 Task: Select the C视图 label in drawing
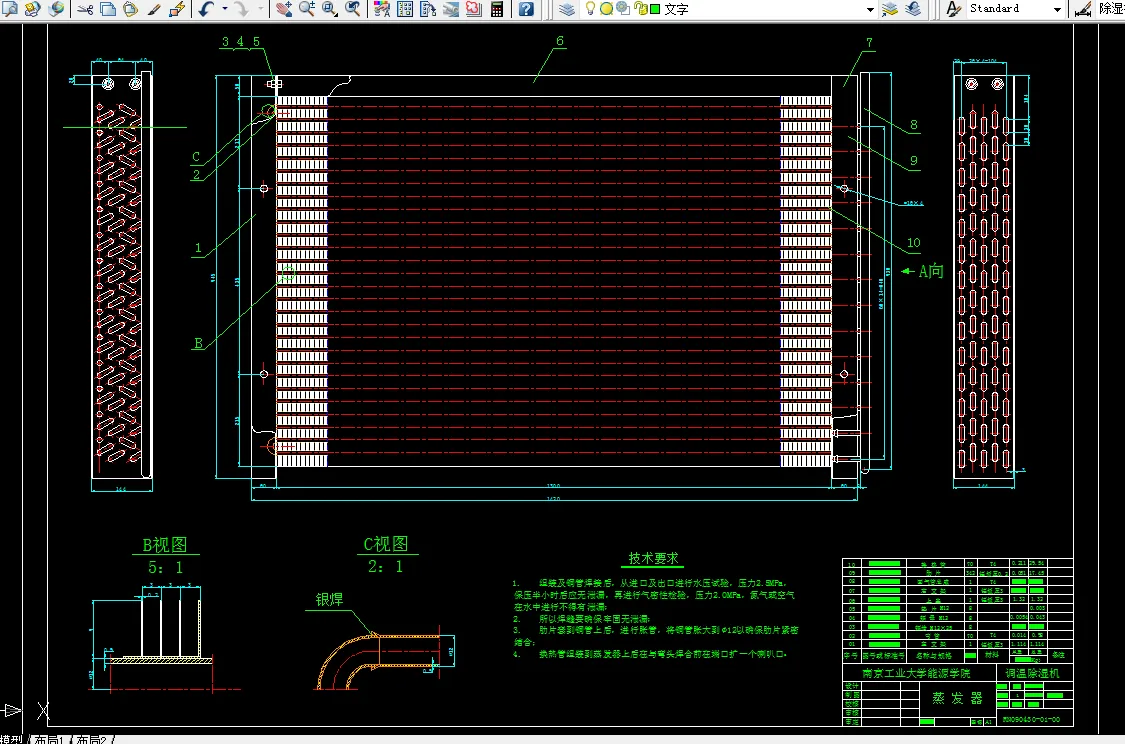tap(386, 544)
